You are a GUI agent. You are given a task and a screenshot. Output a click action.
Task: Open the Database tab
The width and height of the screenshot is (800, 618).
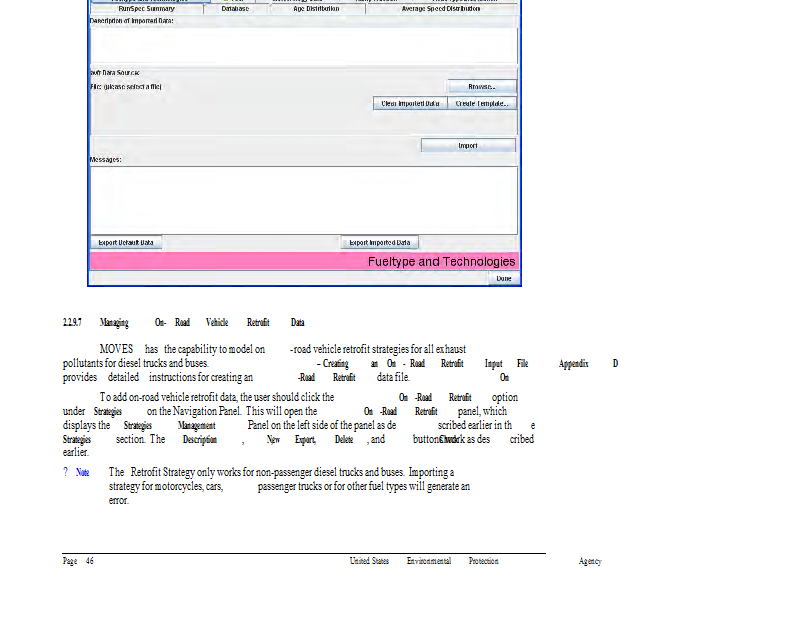235,9
